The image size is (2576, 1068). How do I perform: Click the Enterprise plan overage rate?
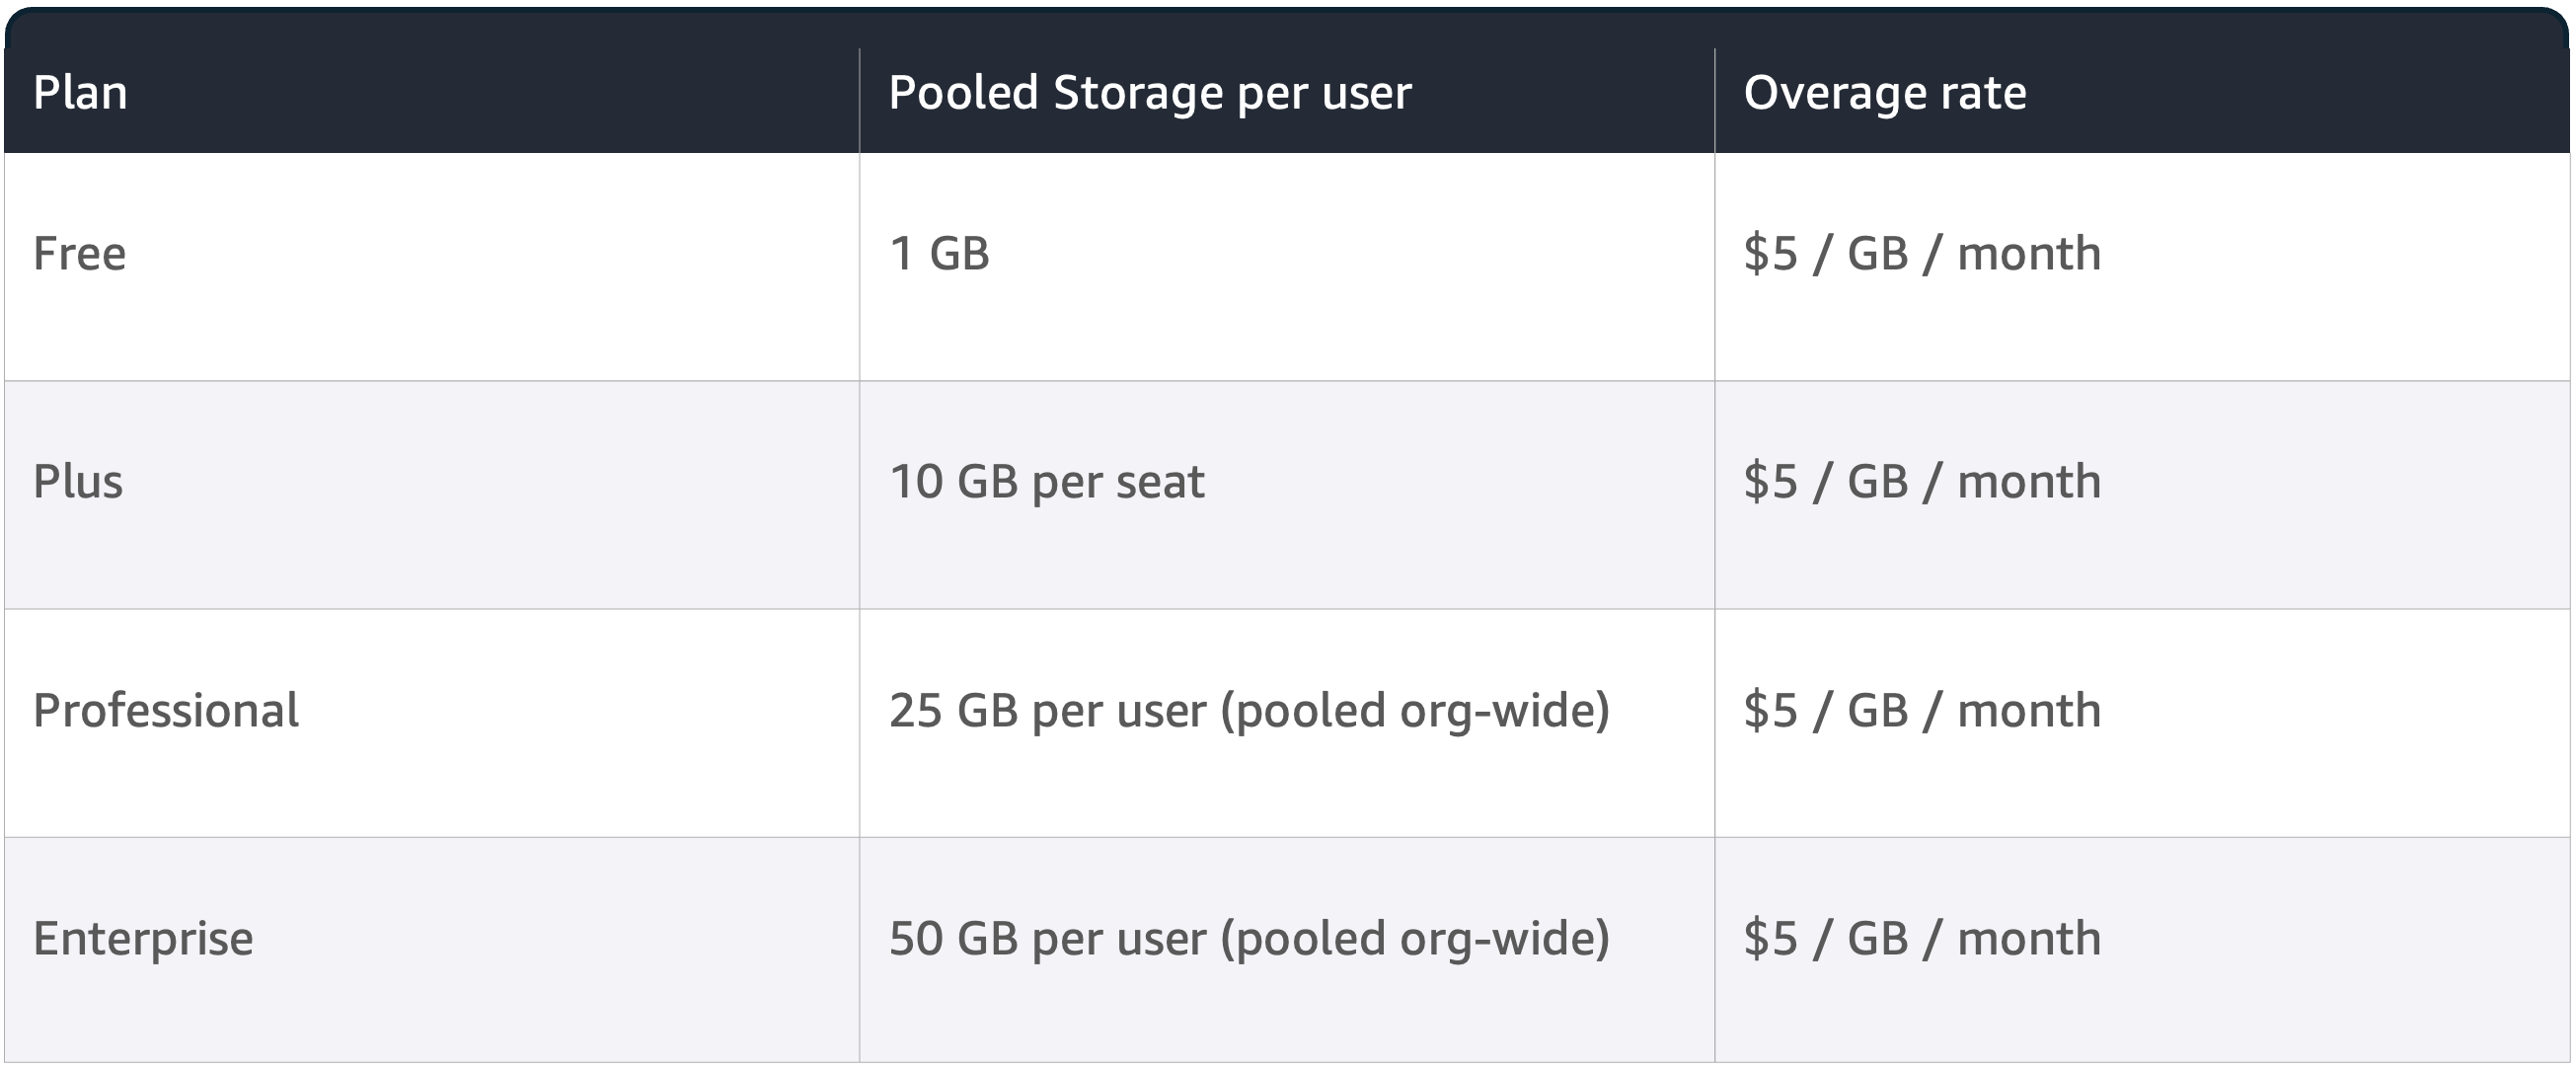coord(1921,938)
